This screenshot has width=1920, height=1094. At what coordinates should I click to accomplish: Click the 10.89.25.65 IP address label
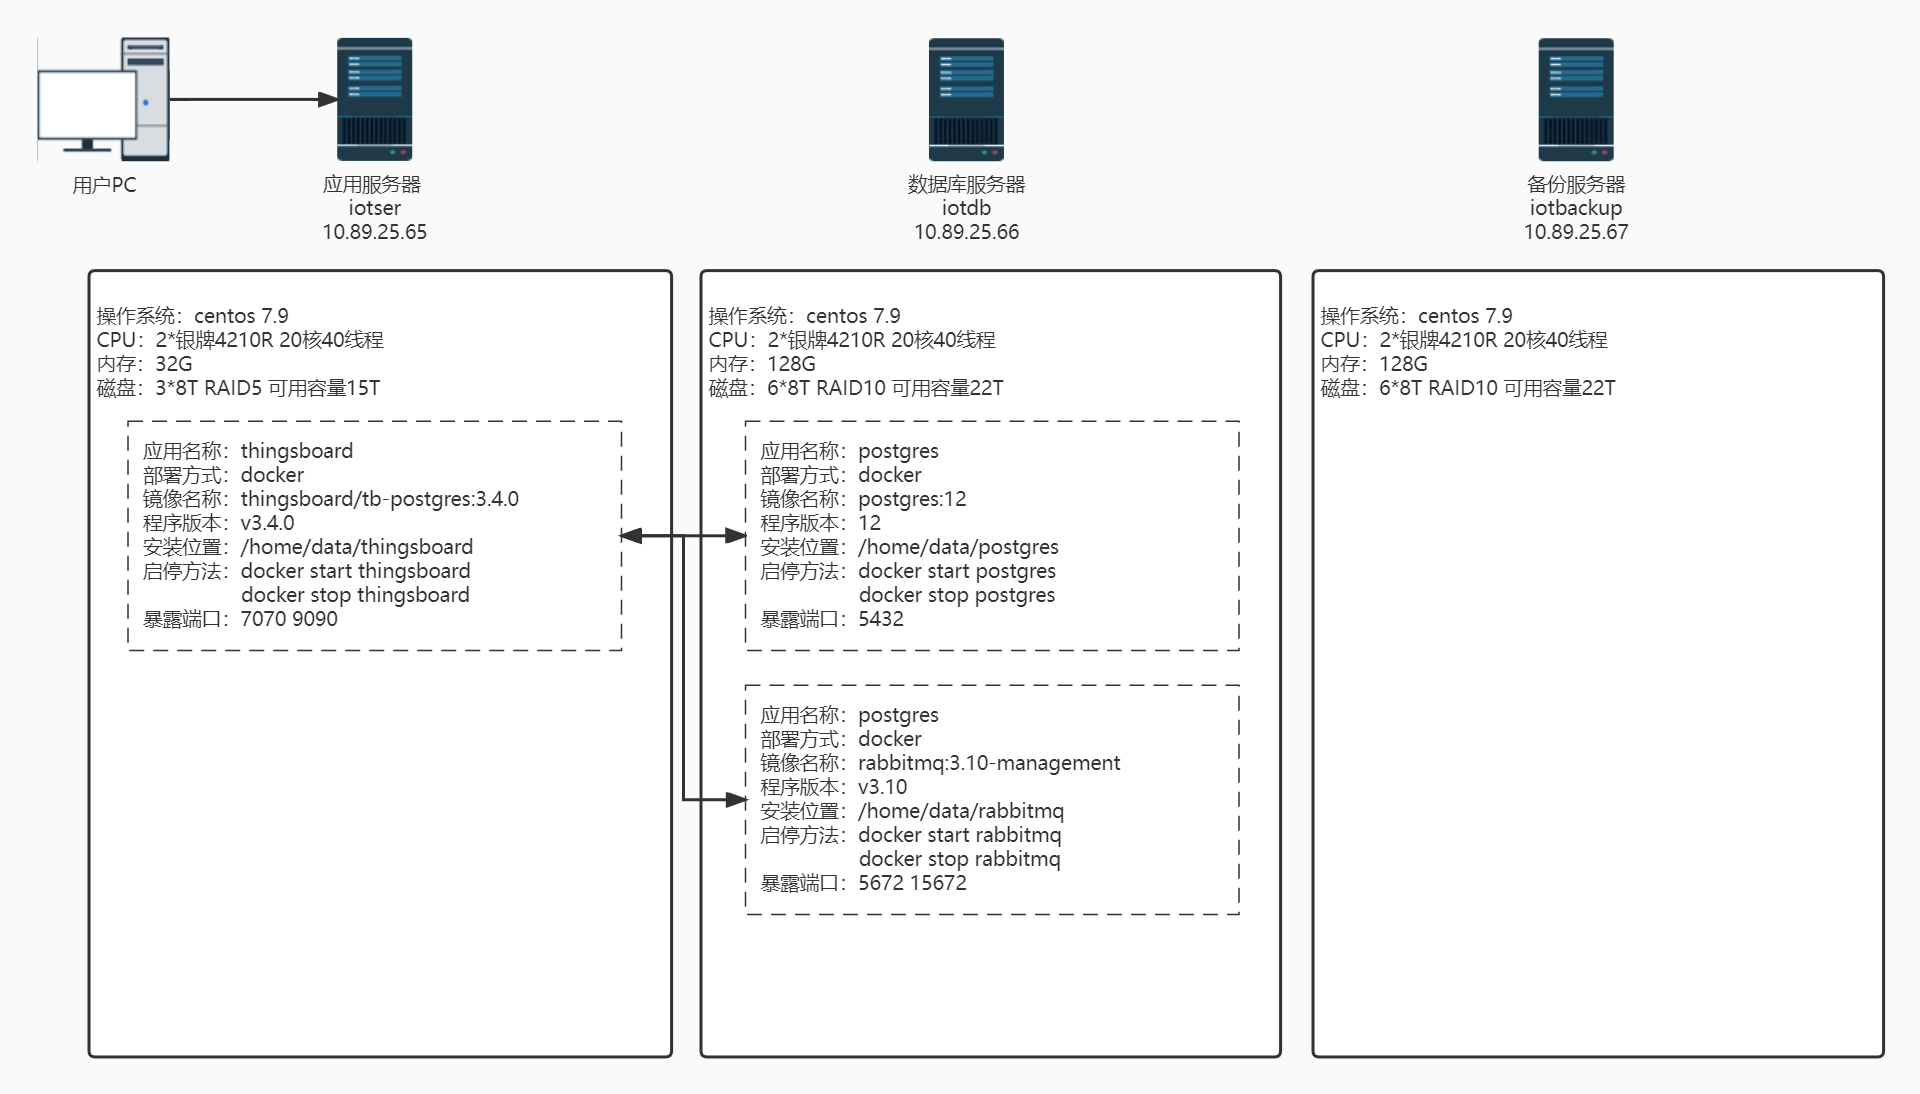pos(374,232)
